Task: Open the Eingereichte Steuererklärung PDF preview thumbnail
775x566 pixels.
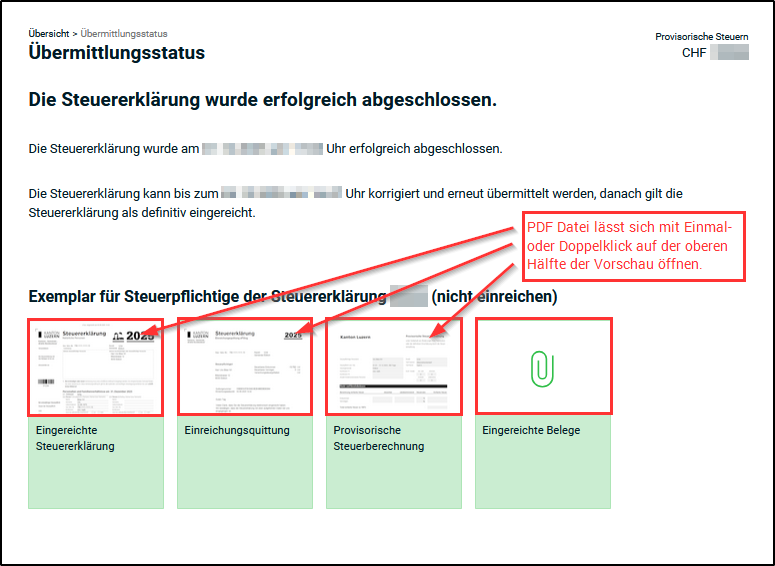Action: coord(95,366)
